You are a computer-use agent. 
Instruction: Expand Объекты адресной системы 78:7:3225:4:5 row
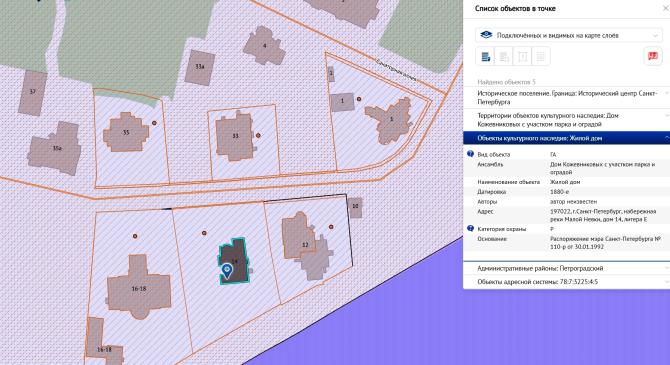point(567,282)
